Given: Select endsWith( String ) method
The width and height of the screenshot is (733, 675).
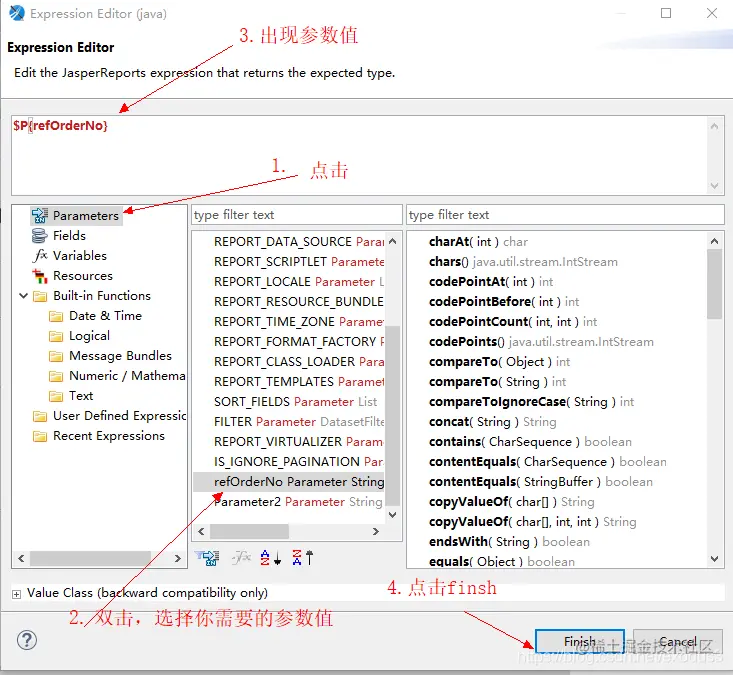Looking at the screenshot, I should click(509, 542).
